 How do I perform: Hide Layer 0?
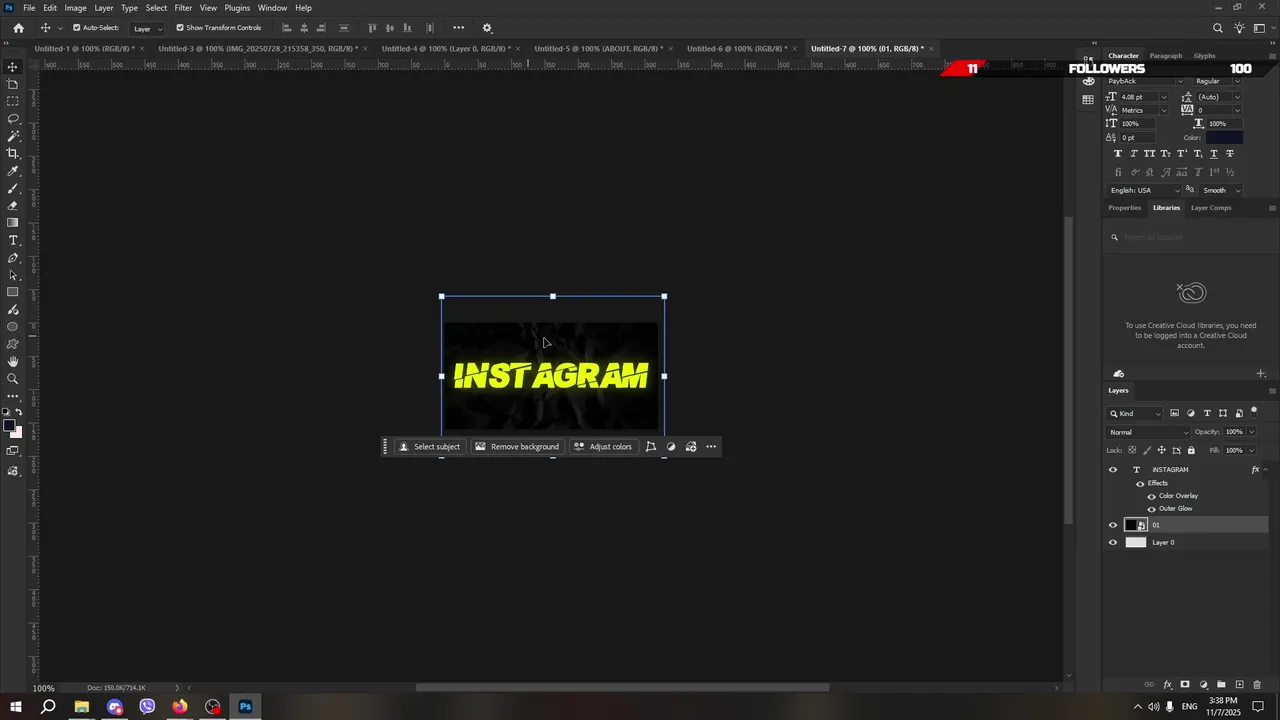point(1113,542)
